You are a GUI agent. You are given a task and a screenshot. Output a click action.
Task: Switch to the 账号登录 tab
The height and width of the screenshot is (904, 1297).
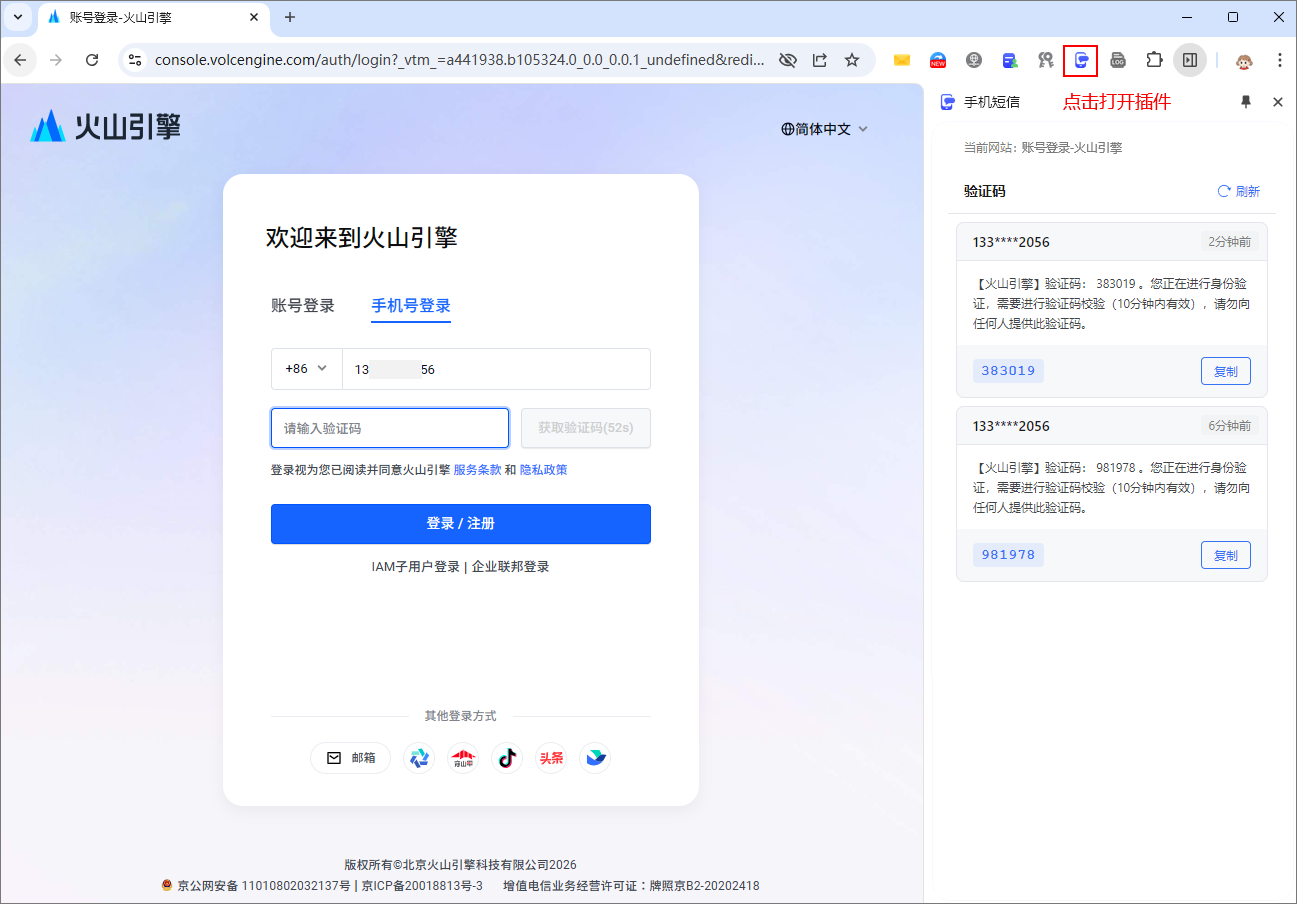pyautogui.click(x=303, y=306)
